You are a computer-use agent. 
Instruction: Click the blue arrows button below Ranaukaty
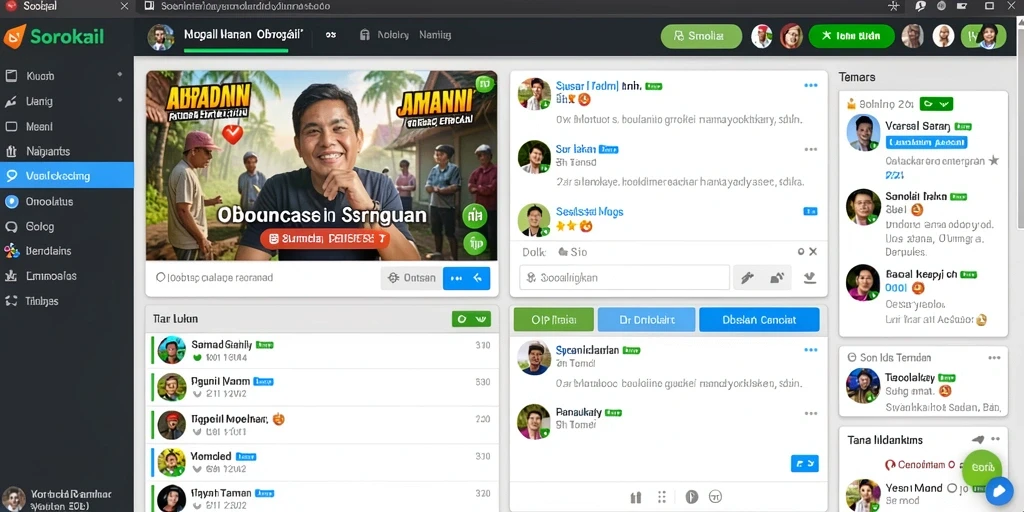[x=805, y=464]
